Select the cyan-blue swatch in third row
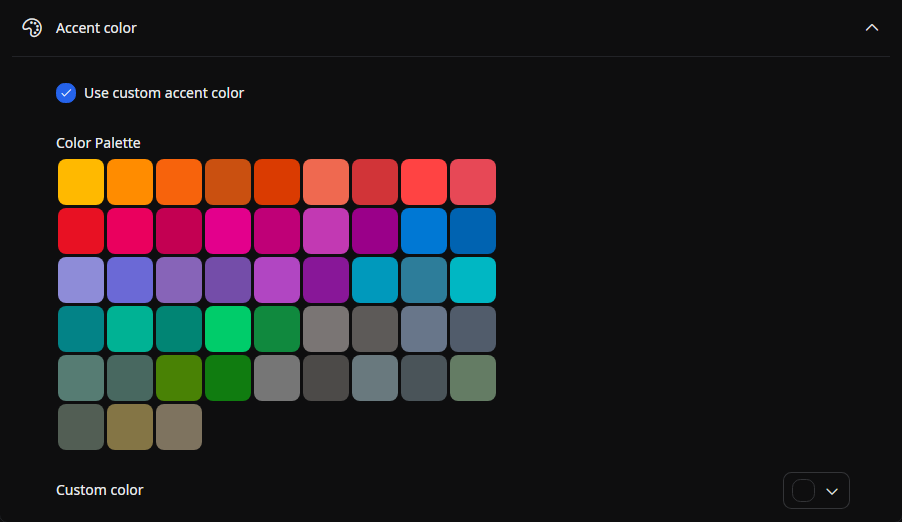902x522 pixels. coord(375,280)
